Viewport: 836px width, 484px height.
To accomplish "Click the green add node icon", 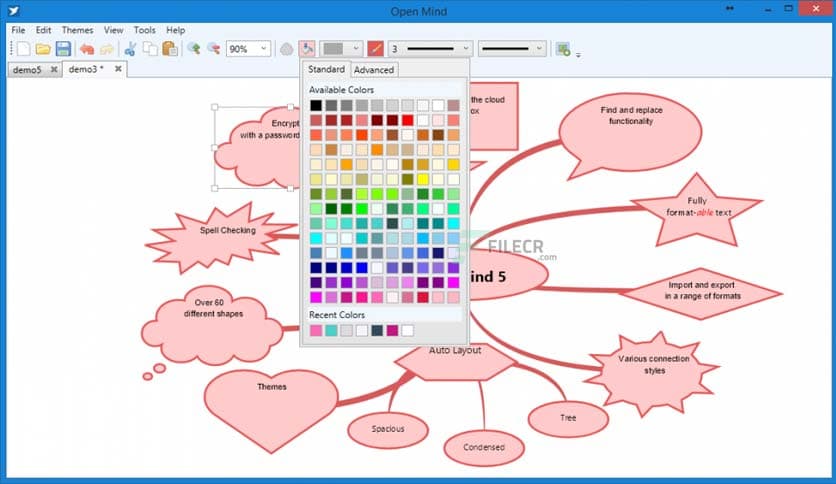I will tap(563, 50).
